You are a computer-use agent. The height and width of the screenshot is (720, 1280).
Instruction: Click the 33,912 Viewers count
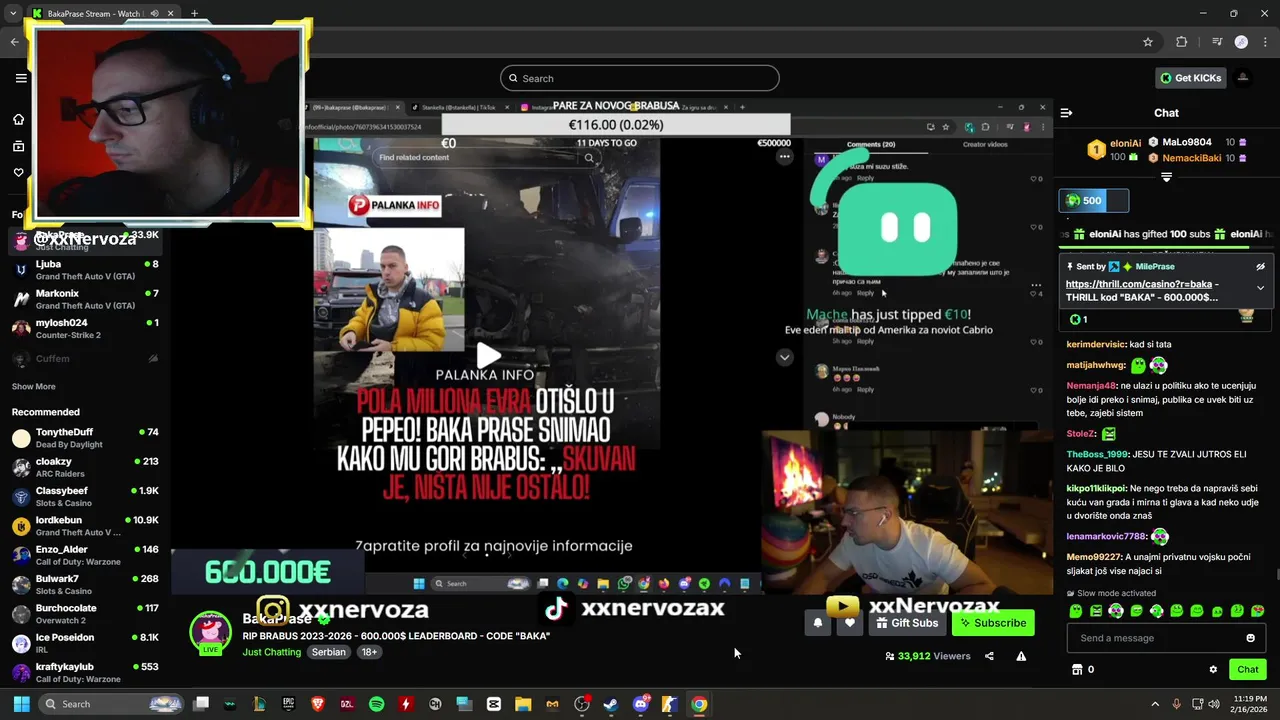pos(928,656)
